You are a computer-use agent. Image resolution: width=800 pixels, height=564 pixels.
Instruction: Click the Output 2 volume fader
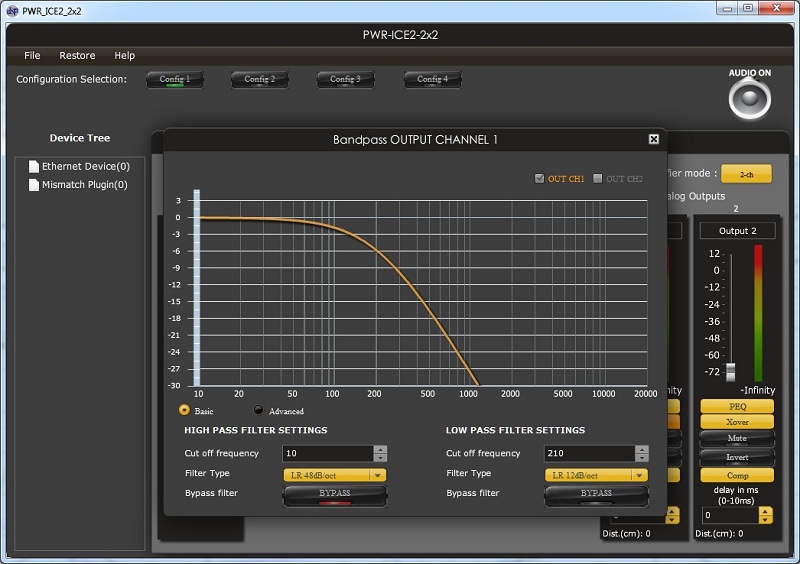(x=731, y=371)
